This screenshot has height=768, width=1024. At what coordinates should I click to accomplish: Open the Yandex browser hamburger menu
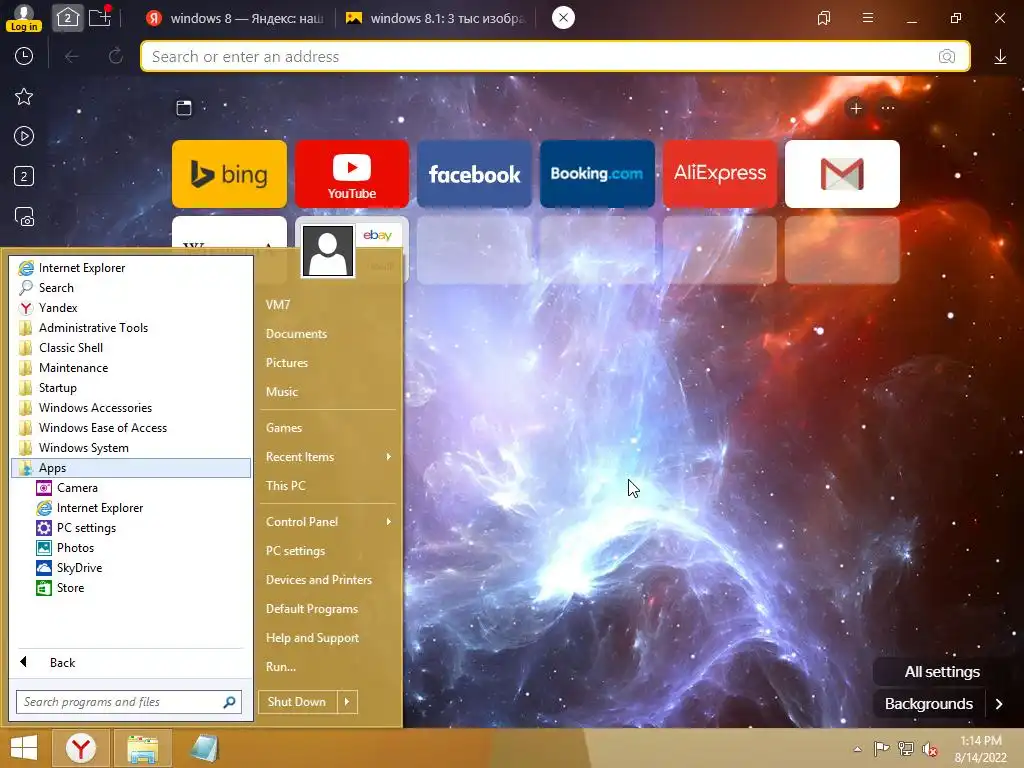[x=867, y=18]
